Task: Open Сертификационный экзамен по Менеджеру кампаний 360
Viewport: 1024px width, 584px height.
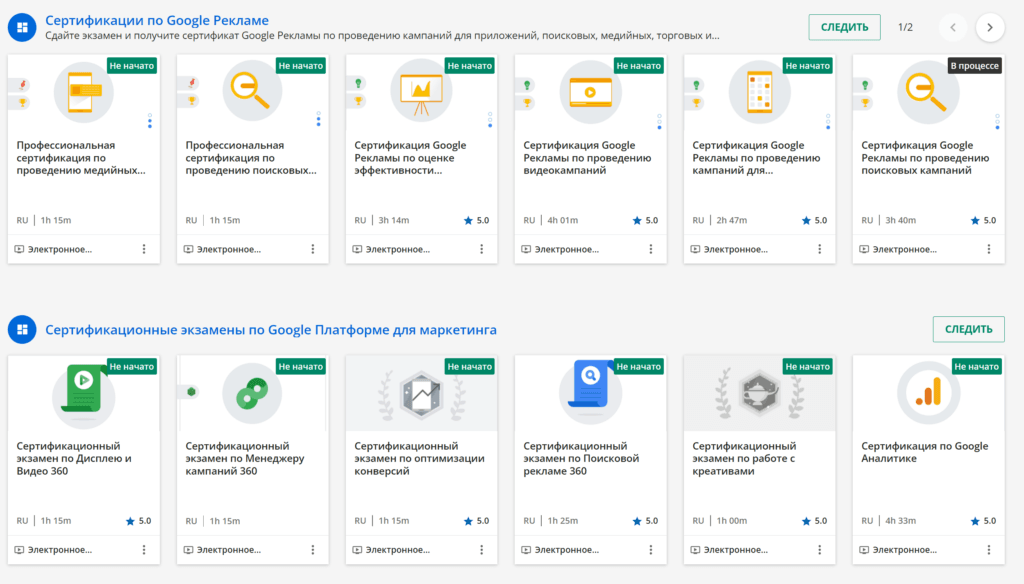Action: tap(245, 459)
